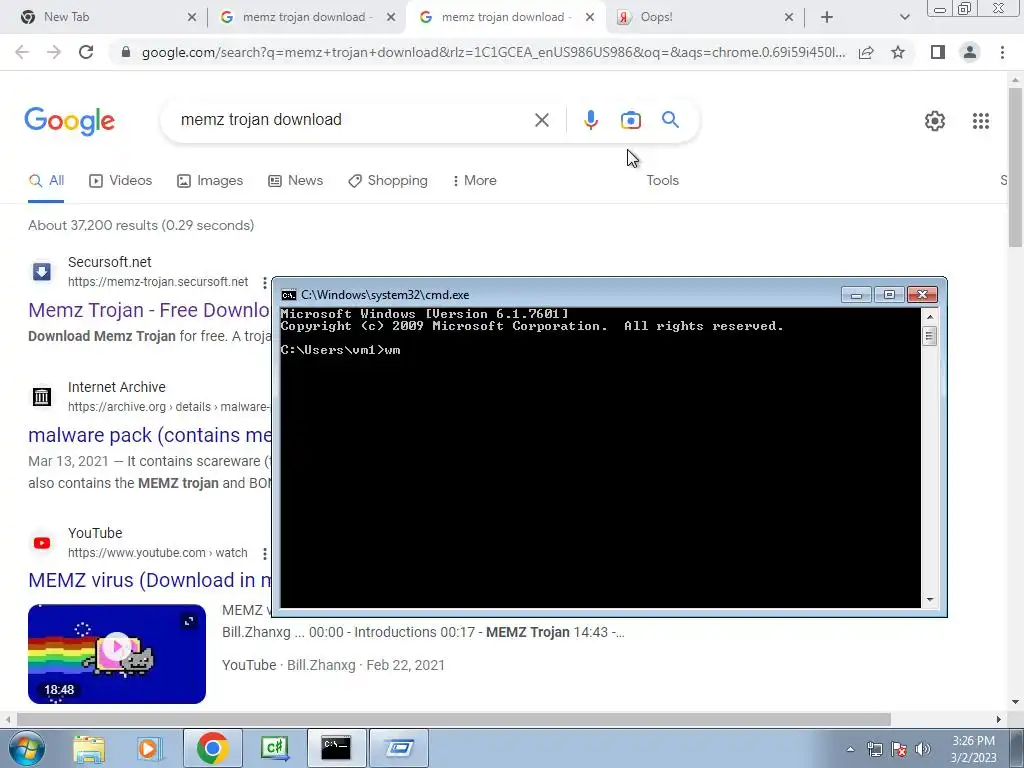Open Action Center flag tray icon
Image resolution: width=1024 pixels, height=768 pixels.
coord(899,749)
